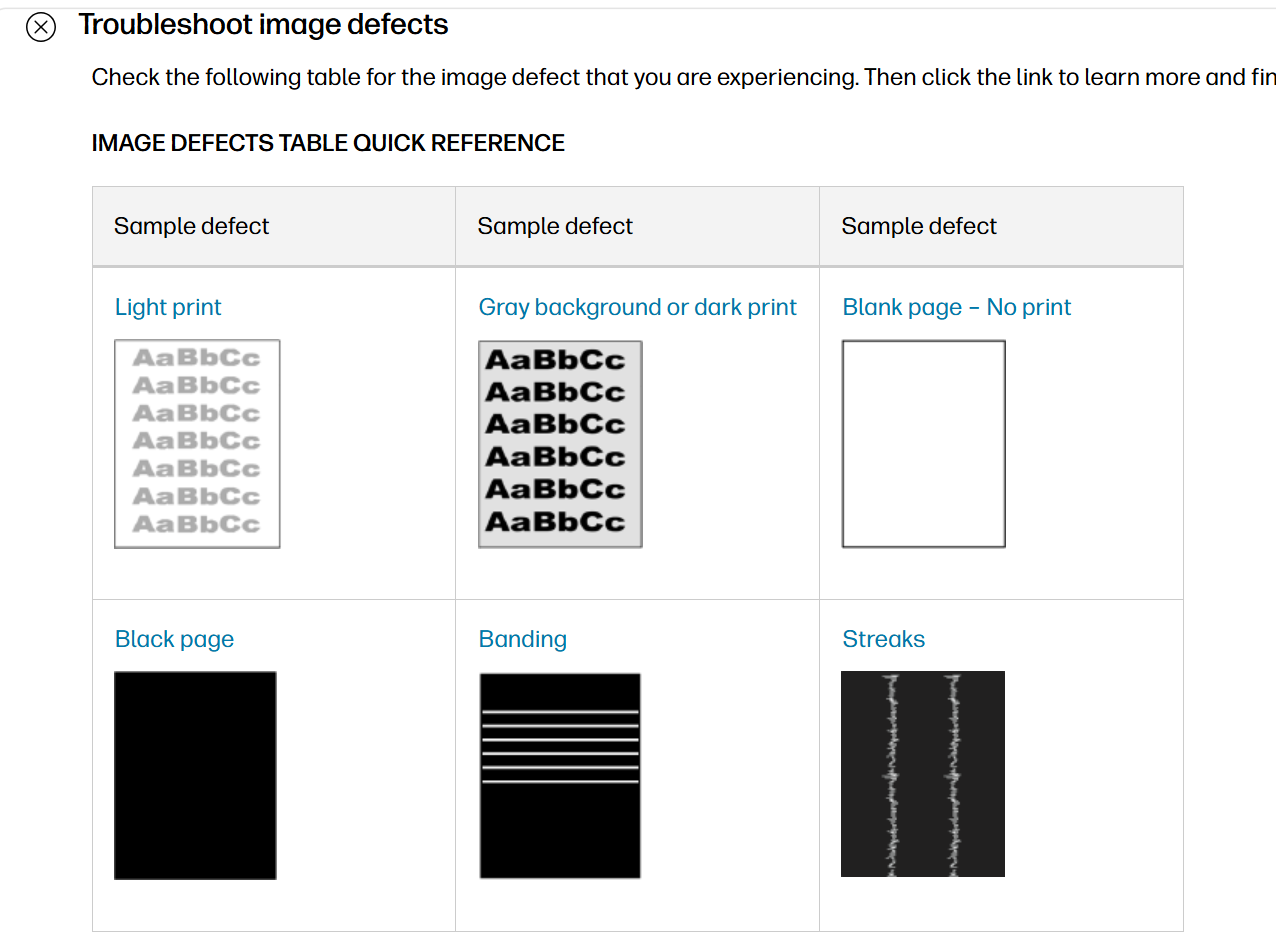The image size is (1276, 932).
Task: Click the 'Check the following table' sentence
Action: (x=475, y=77)
